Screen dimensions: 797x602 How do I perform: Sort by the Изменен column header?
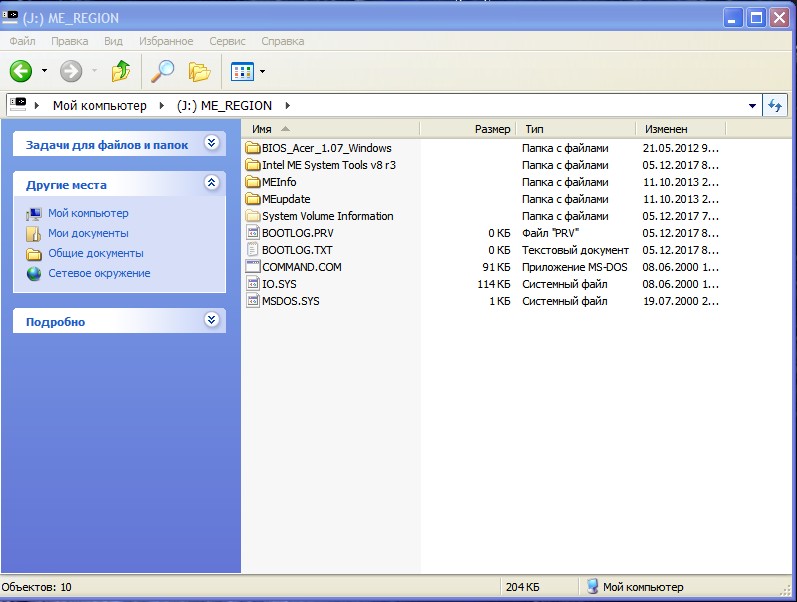(x=681, y=129)
